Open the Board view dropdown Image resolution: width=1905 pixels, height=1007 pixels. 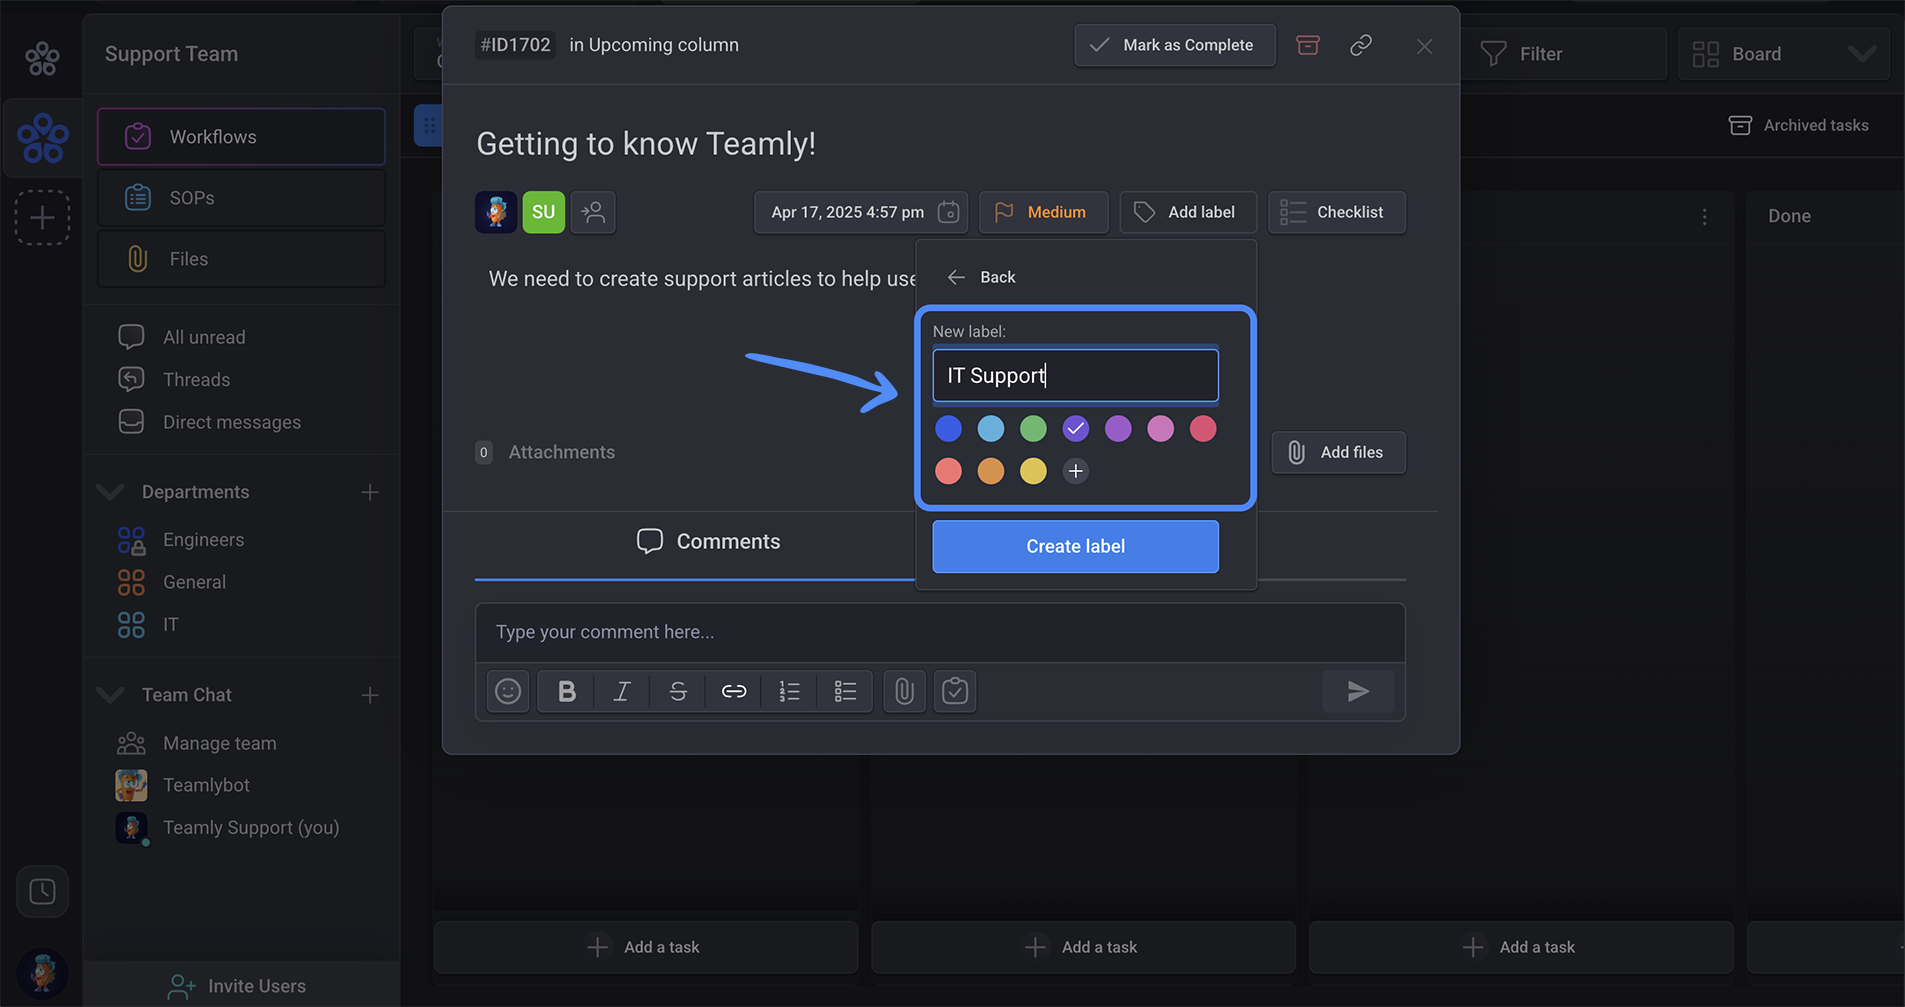(x=1784, y=54)
